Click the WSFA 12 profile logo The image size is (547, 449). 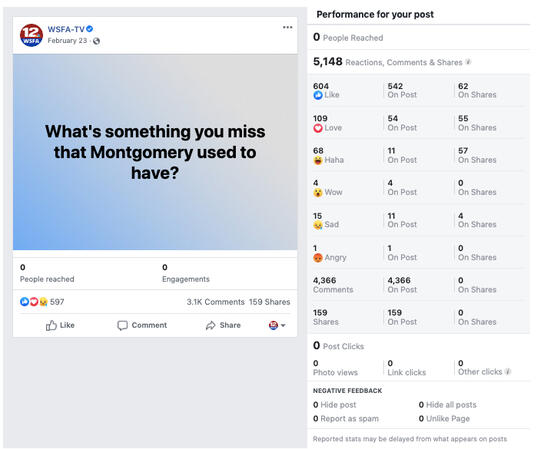coord(31,35)
